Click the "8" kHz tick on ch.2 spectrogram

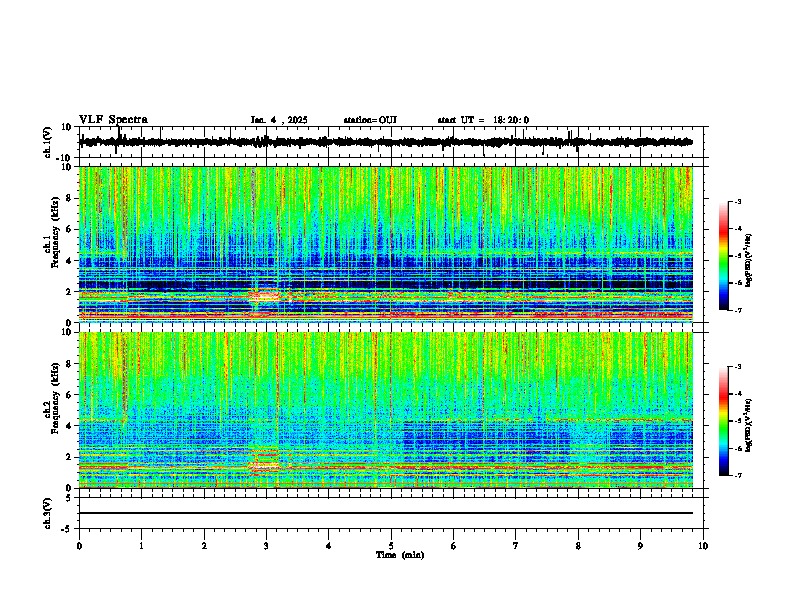tap(69, 364)
